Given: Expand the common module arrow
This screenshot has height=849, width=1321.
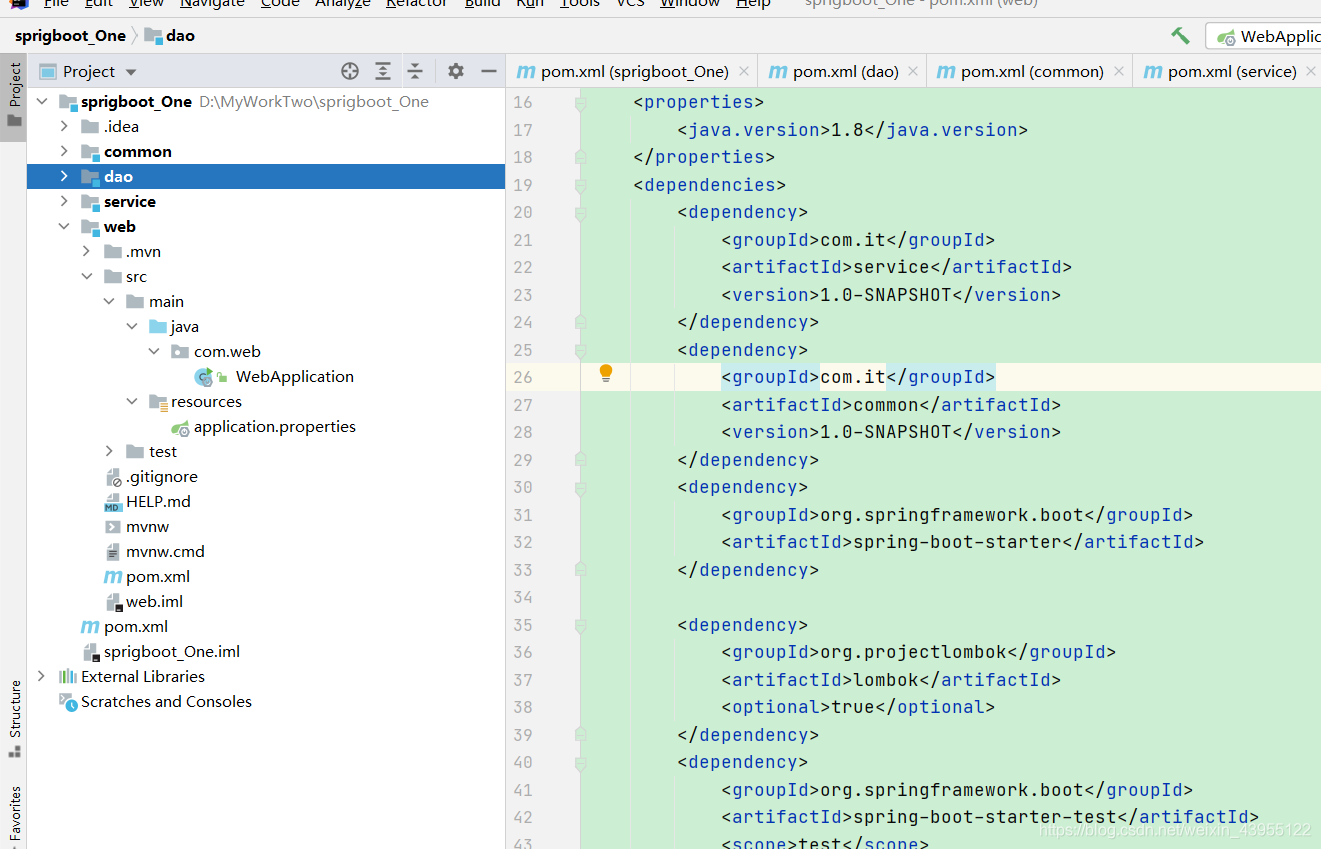Looking at the screenshot, I should coord(64,151).
